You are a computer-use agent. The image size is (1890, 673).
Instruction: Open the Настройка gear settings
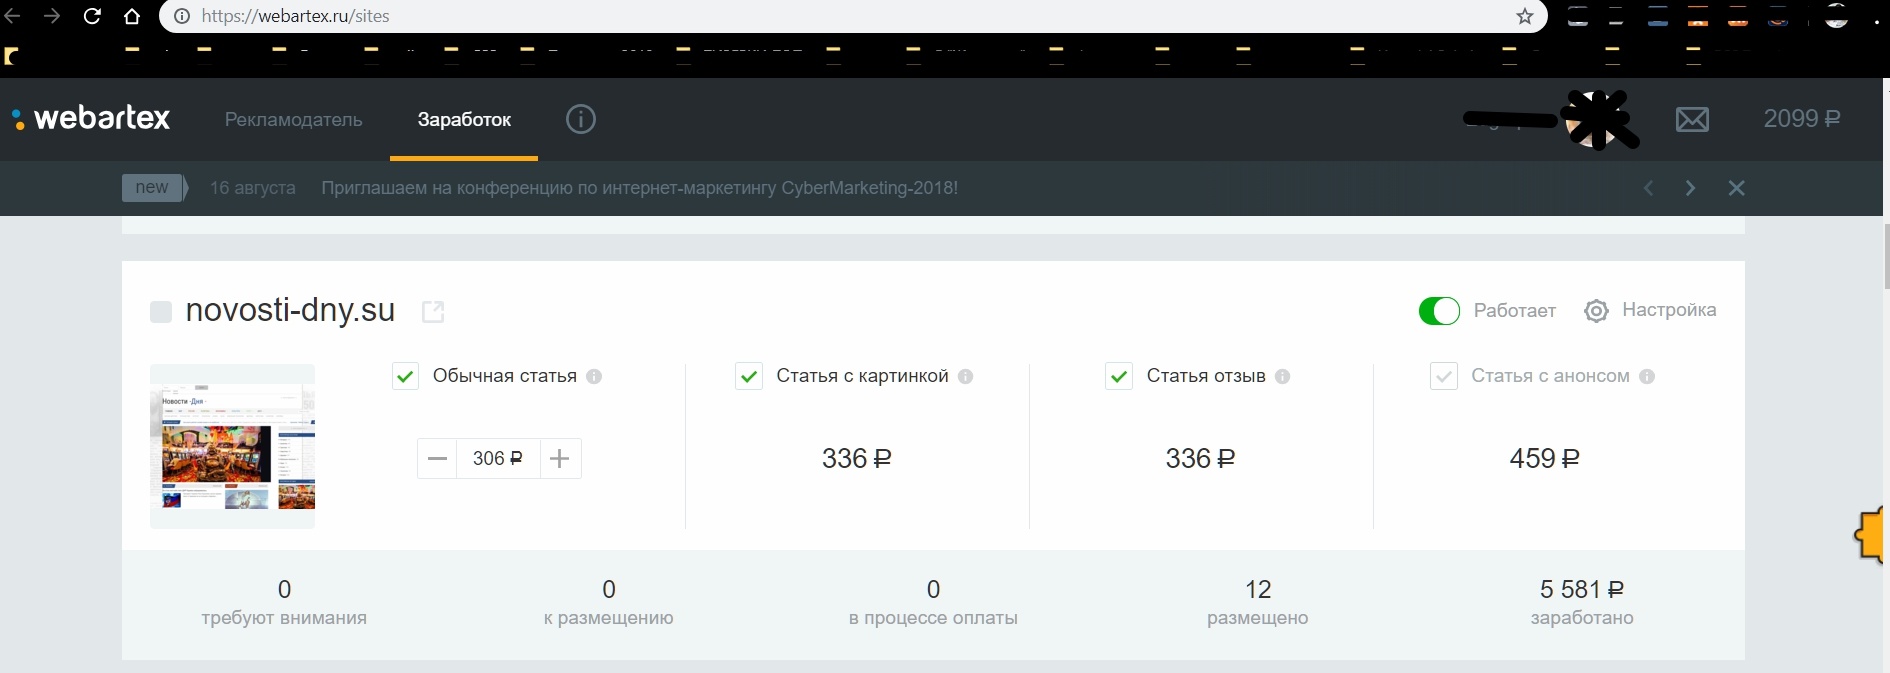1651,310
